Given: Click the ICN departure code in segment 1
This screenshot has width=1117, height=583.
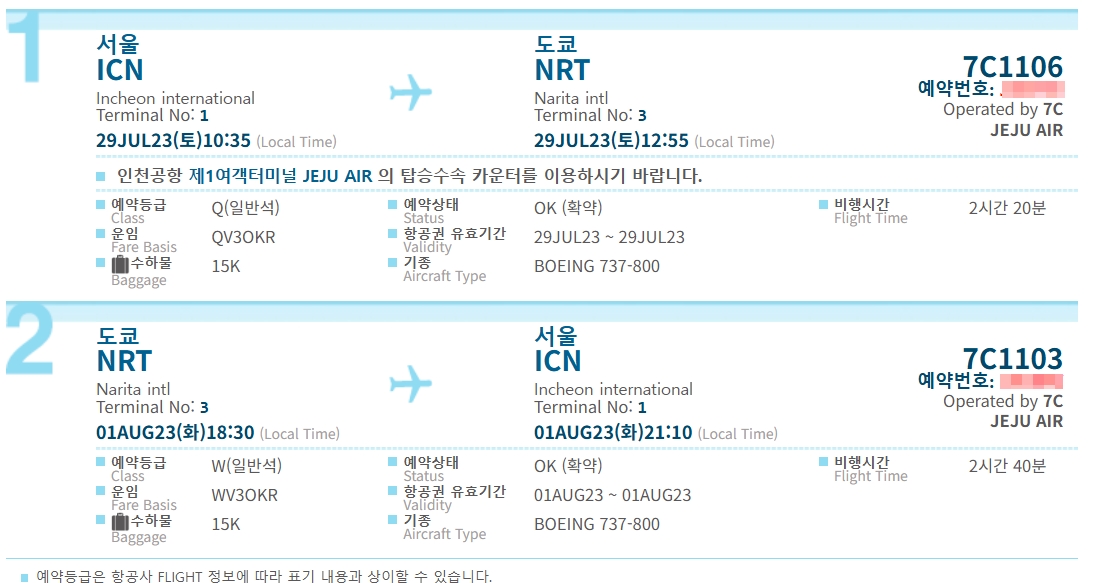Looking at the screenshot, I should click(x=120, y=71).
